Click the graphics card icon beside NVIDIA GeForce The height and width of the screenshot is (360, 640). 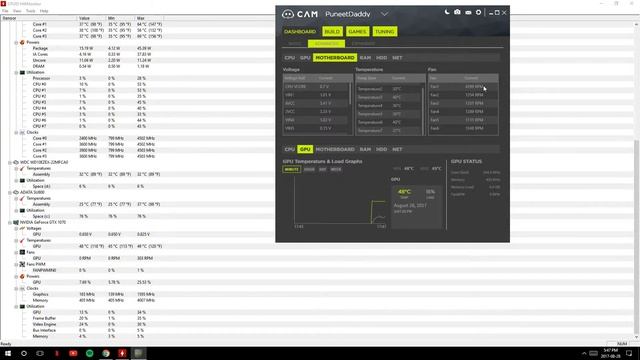click(16, 223)
